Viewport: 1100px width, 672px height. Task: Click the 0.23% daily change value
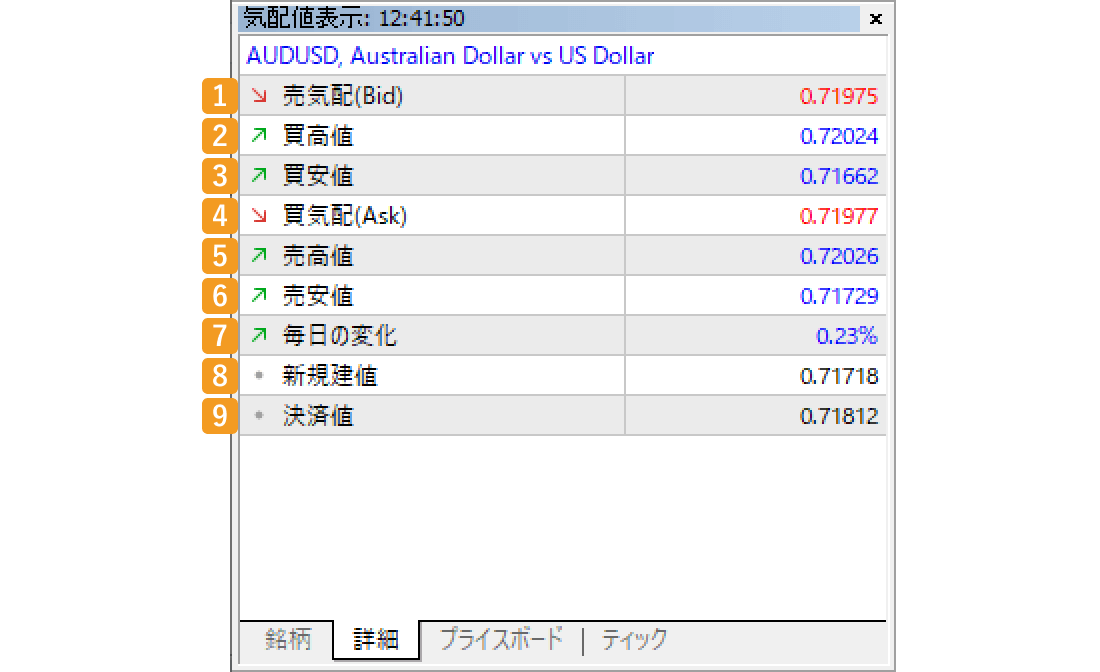click(x=848, y=336)
